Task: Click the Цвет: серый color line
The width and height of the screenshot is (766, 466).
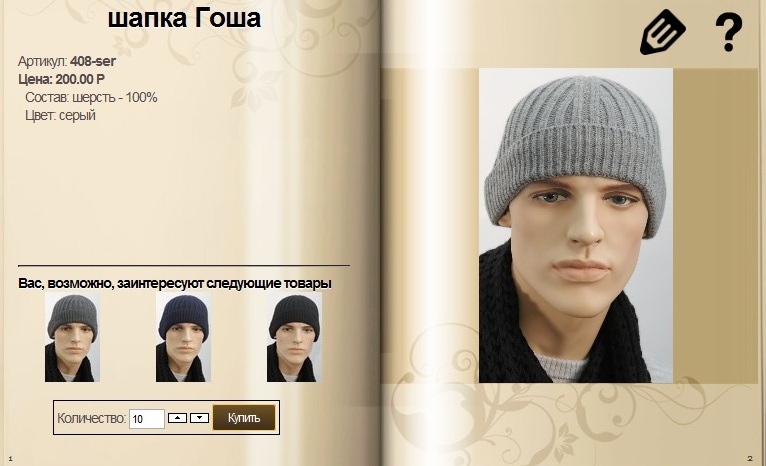Action: point(60,115)
